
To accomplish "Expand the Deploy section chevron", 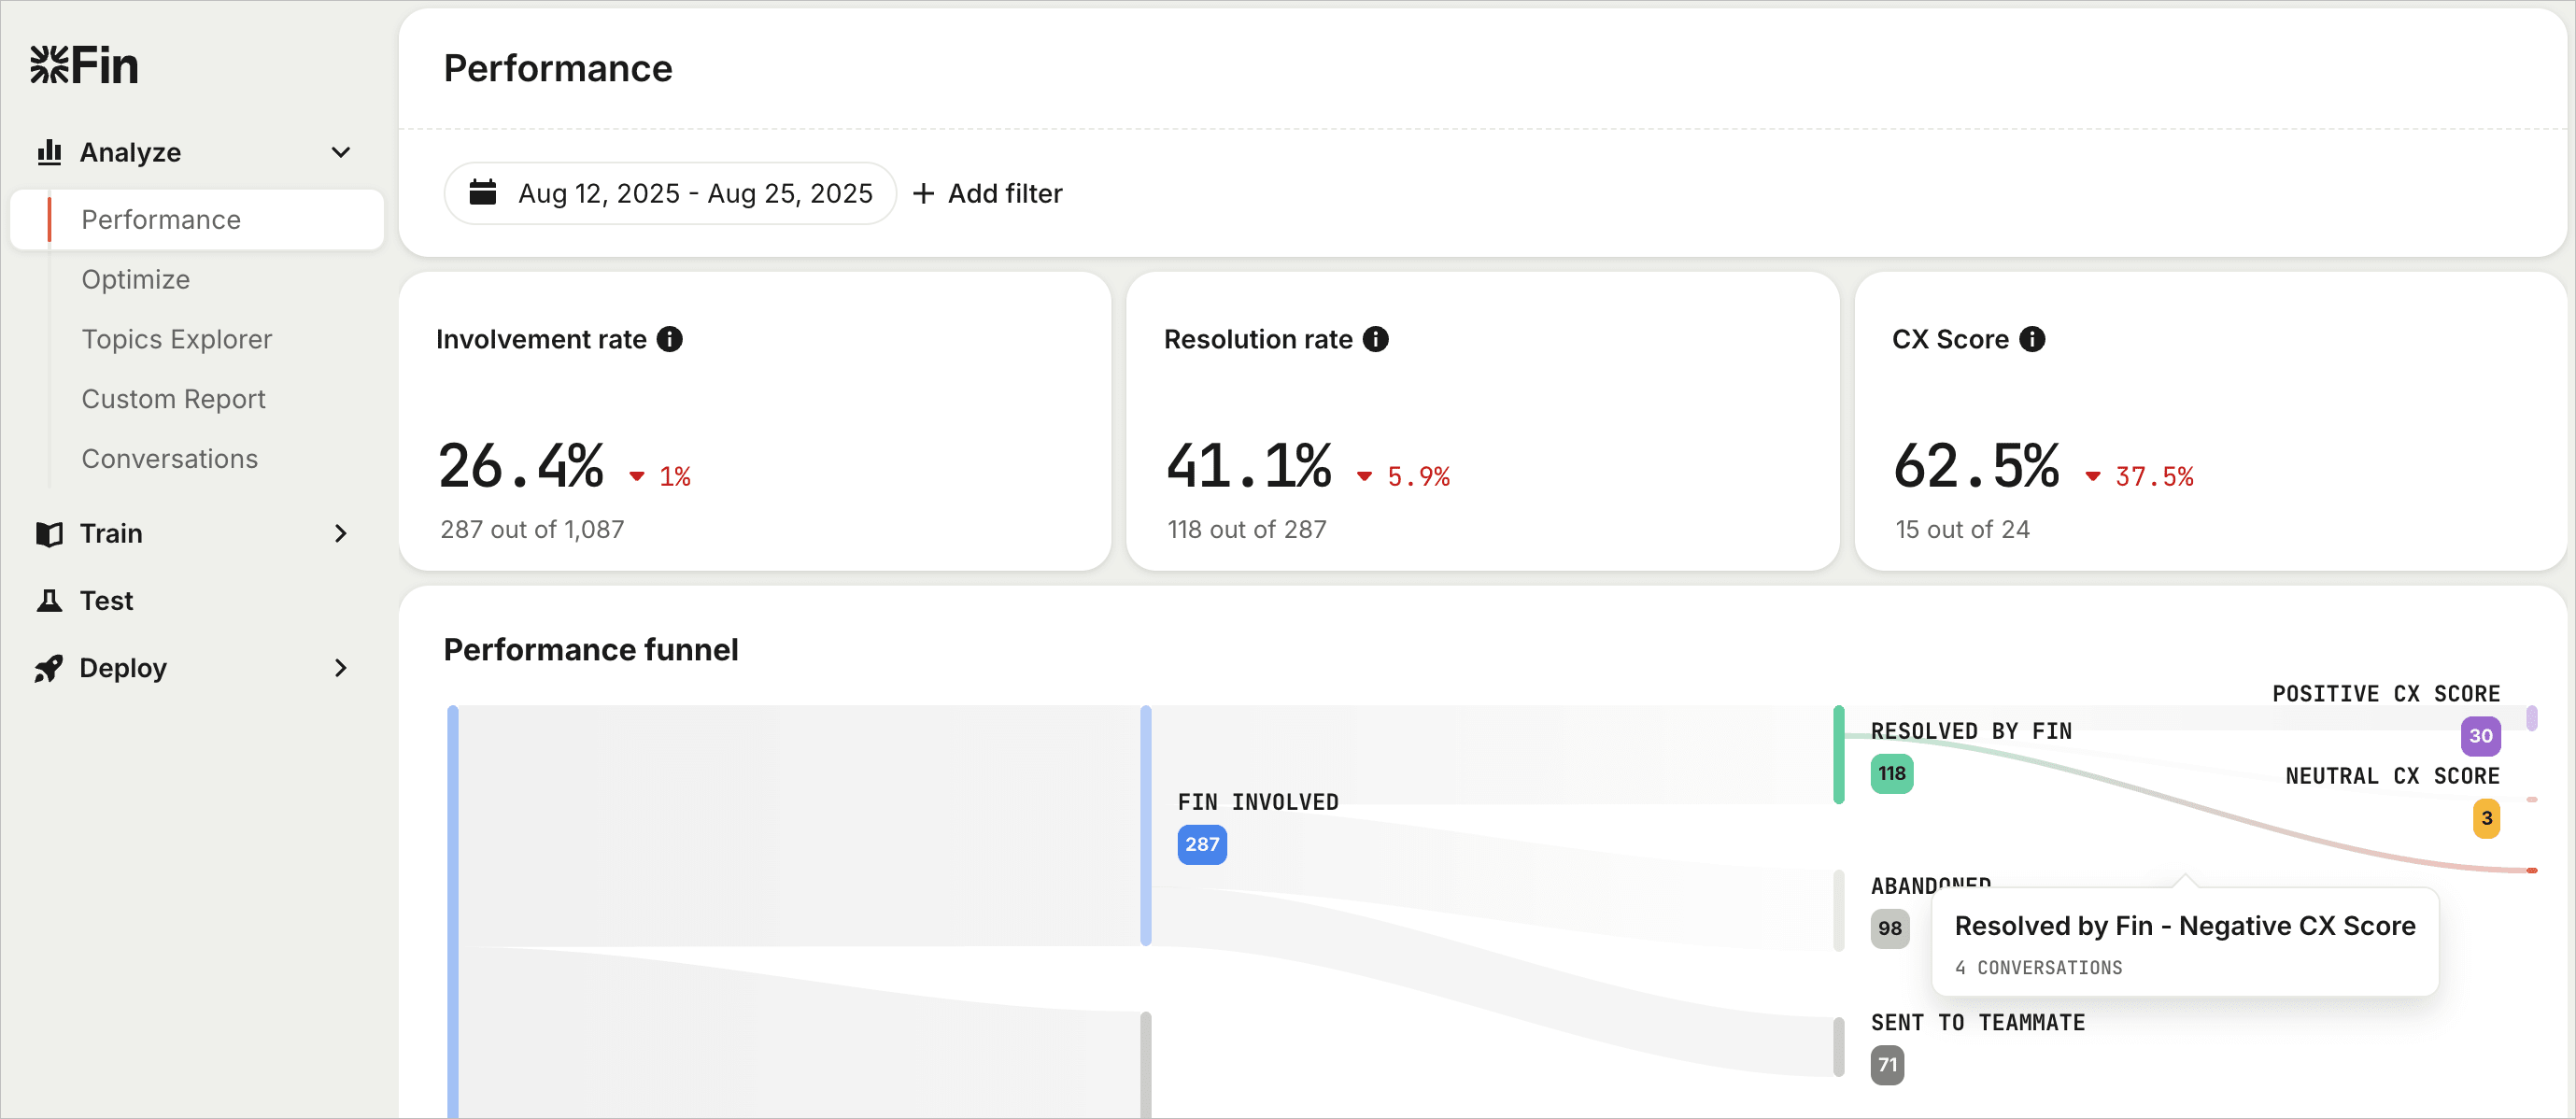I will (x=340, y=667).
